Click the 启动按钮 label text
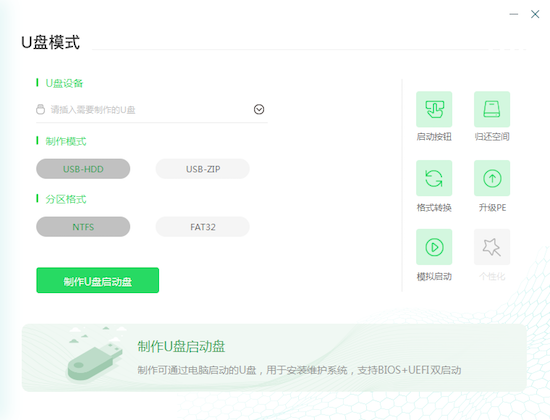 coord(434,136)
